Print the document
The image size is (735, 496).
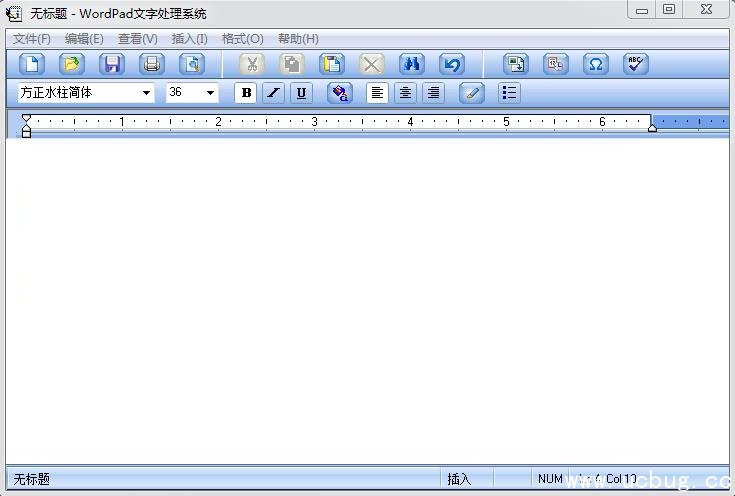click(x=152, y=64)
